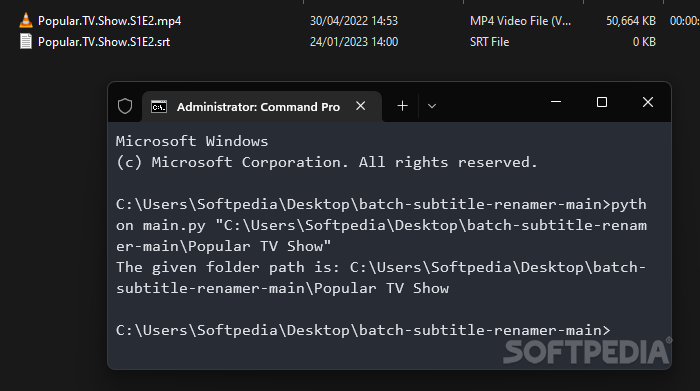The image size is (700, 391).
Task: Click the SRT File type cell
Action: coord(489,42)
